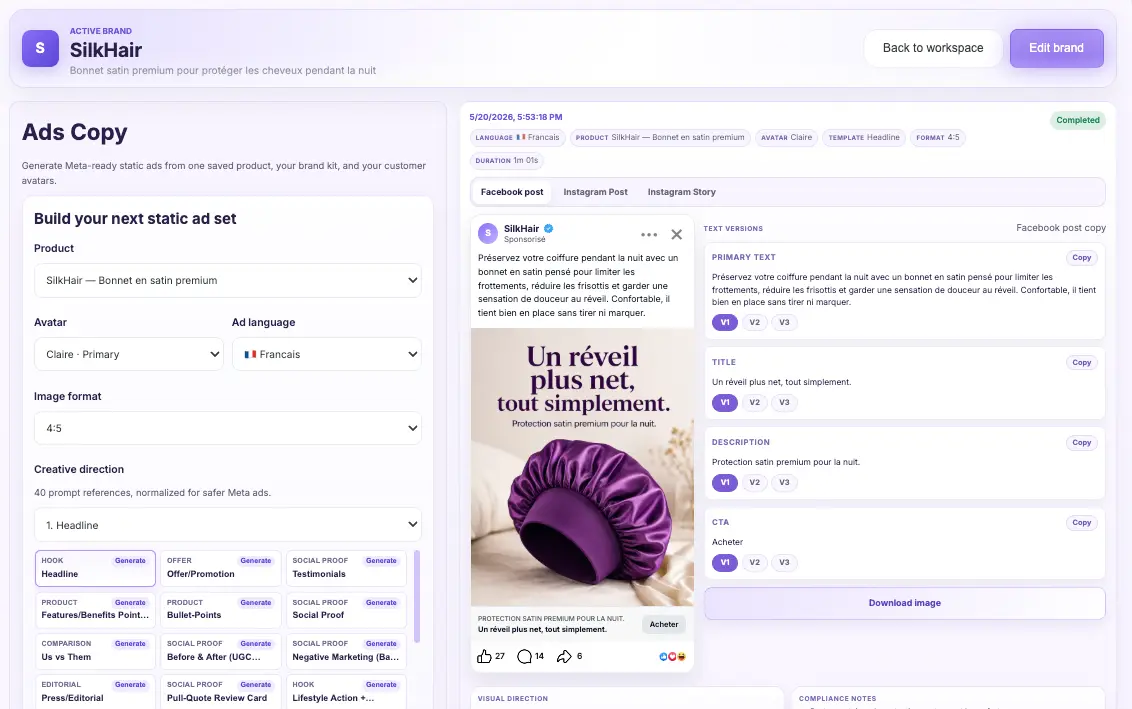Screen dimensions: 1132x709
Task: Open the Ad language dropdown
Action: click(x=326, y=354)
